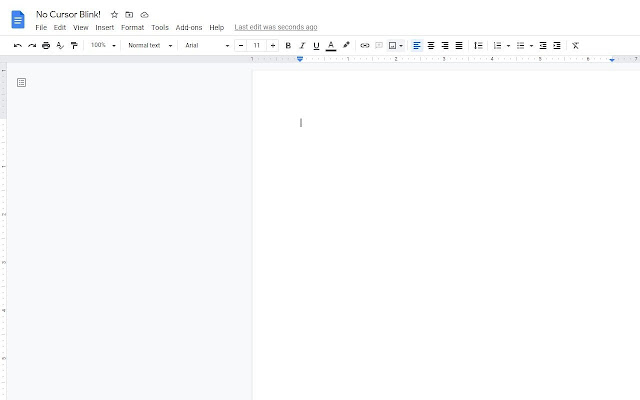Screen dimensions: 640x400
Task: Toggle bold formatting
Action: point(288,45)
